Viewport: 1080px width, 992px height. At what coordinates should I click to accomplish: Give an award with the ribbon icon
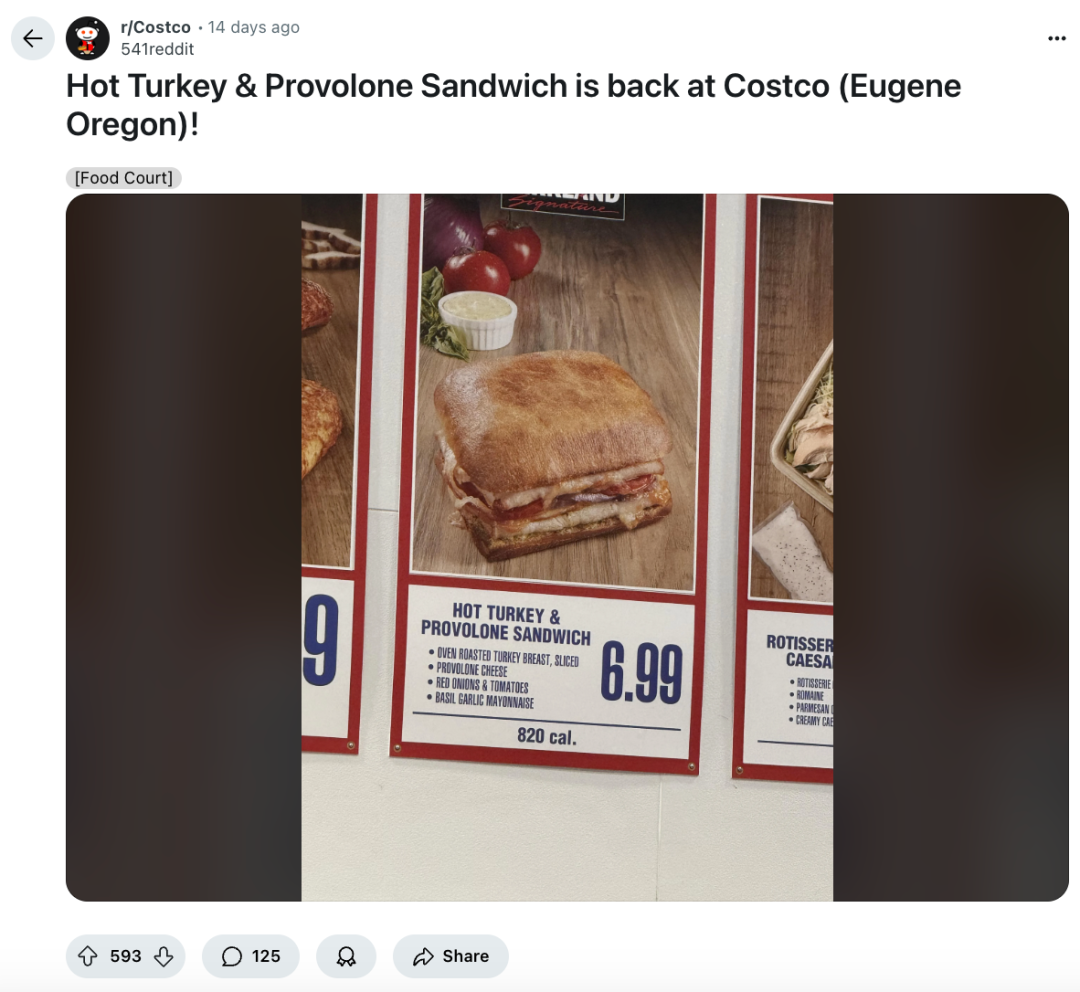click(x=346, y=956)
